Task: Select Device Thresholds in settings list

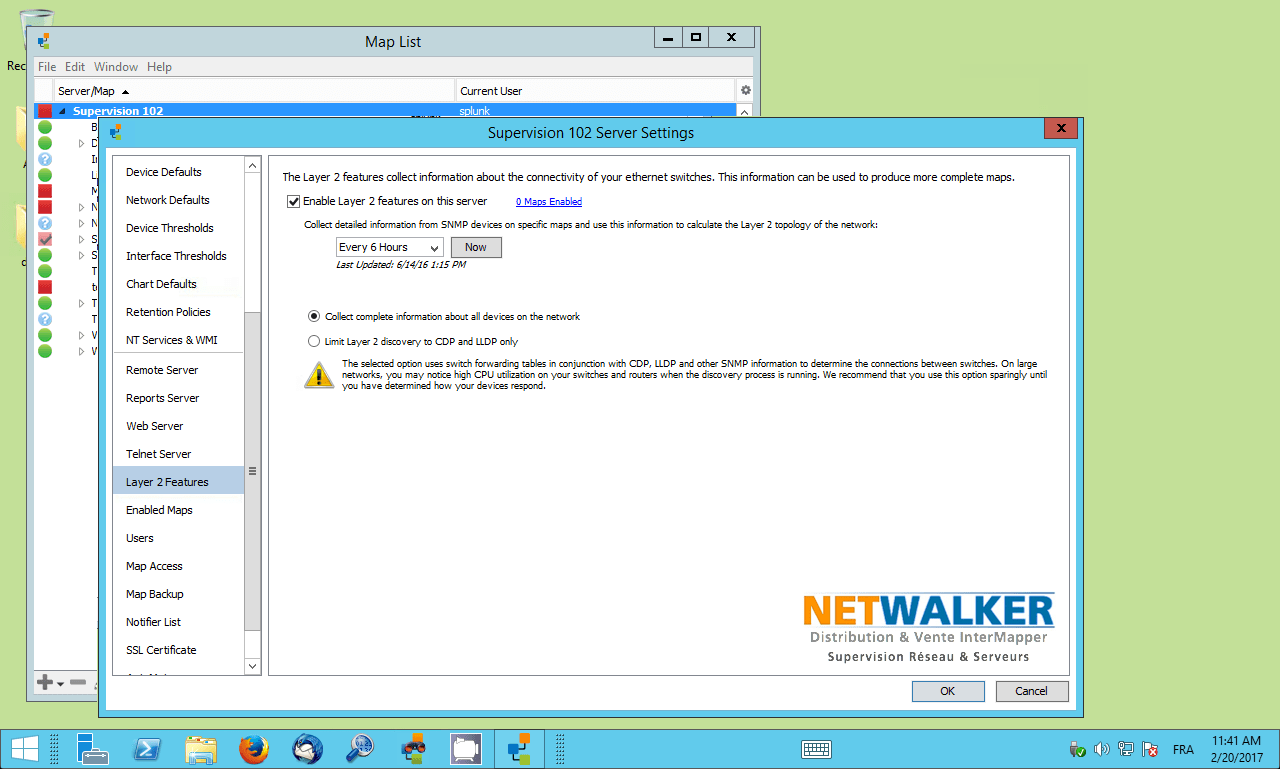Action: click(x=170, y=228)
